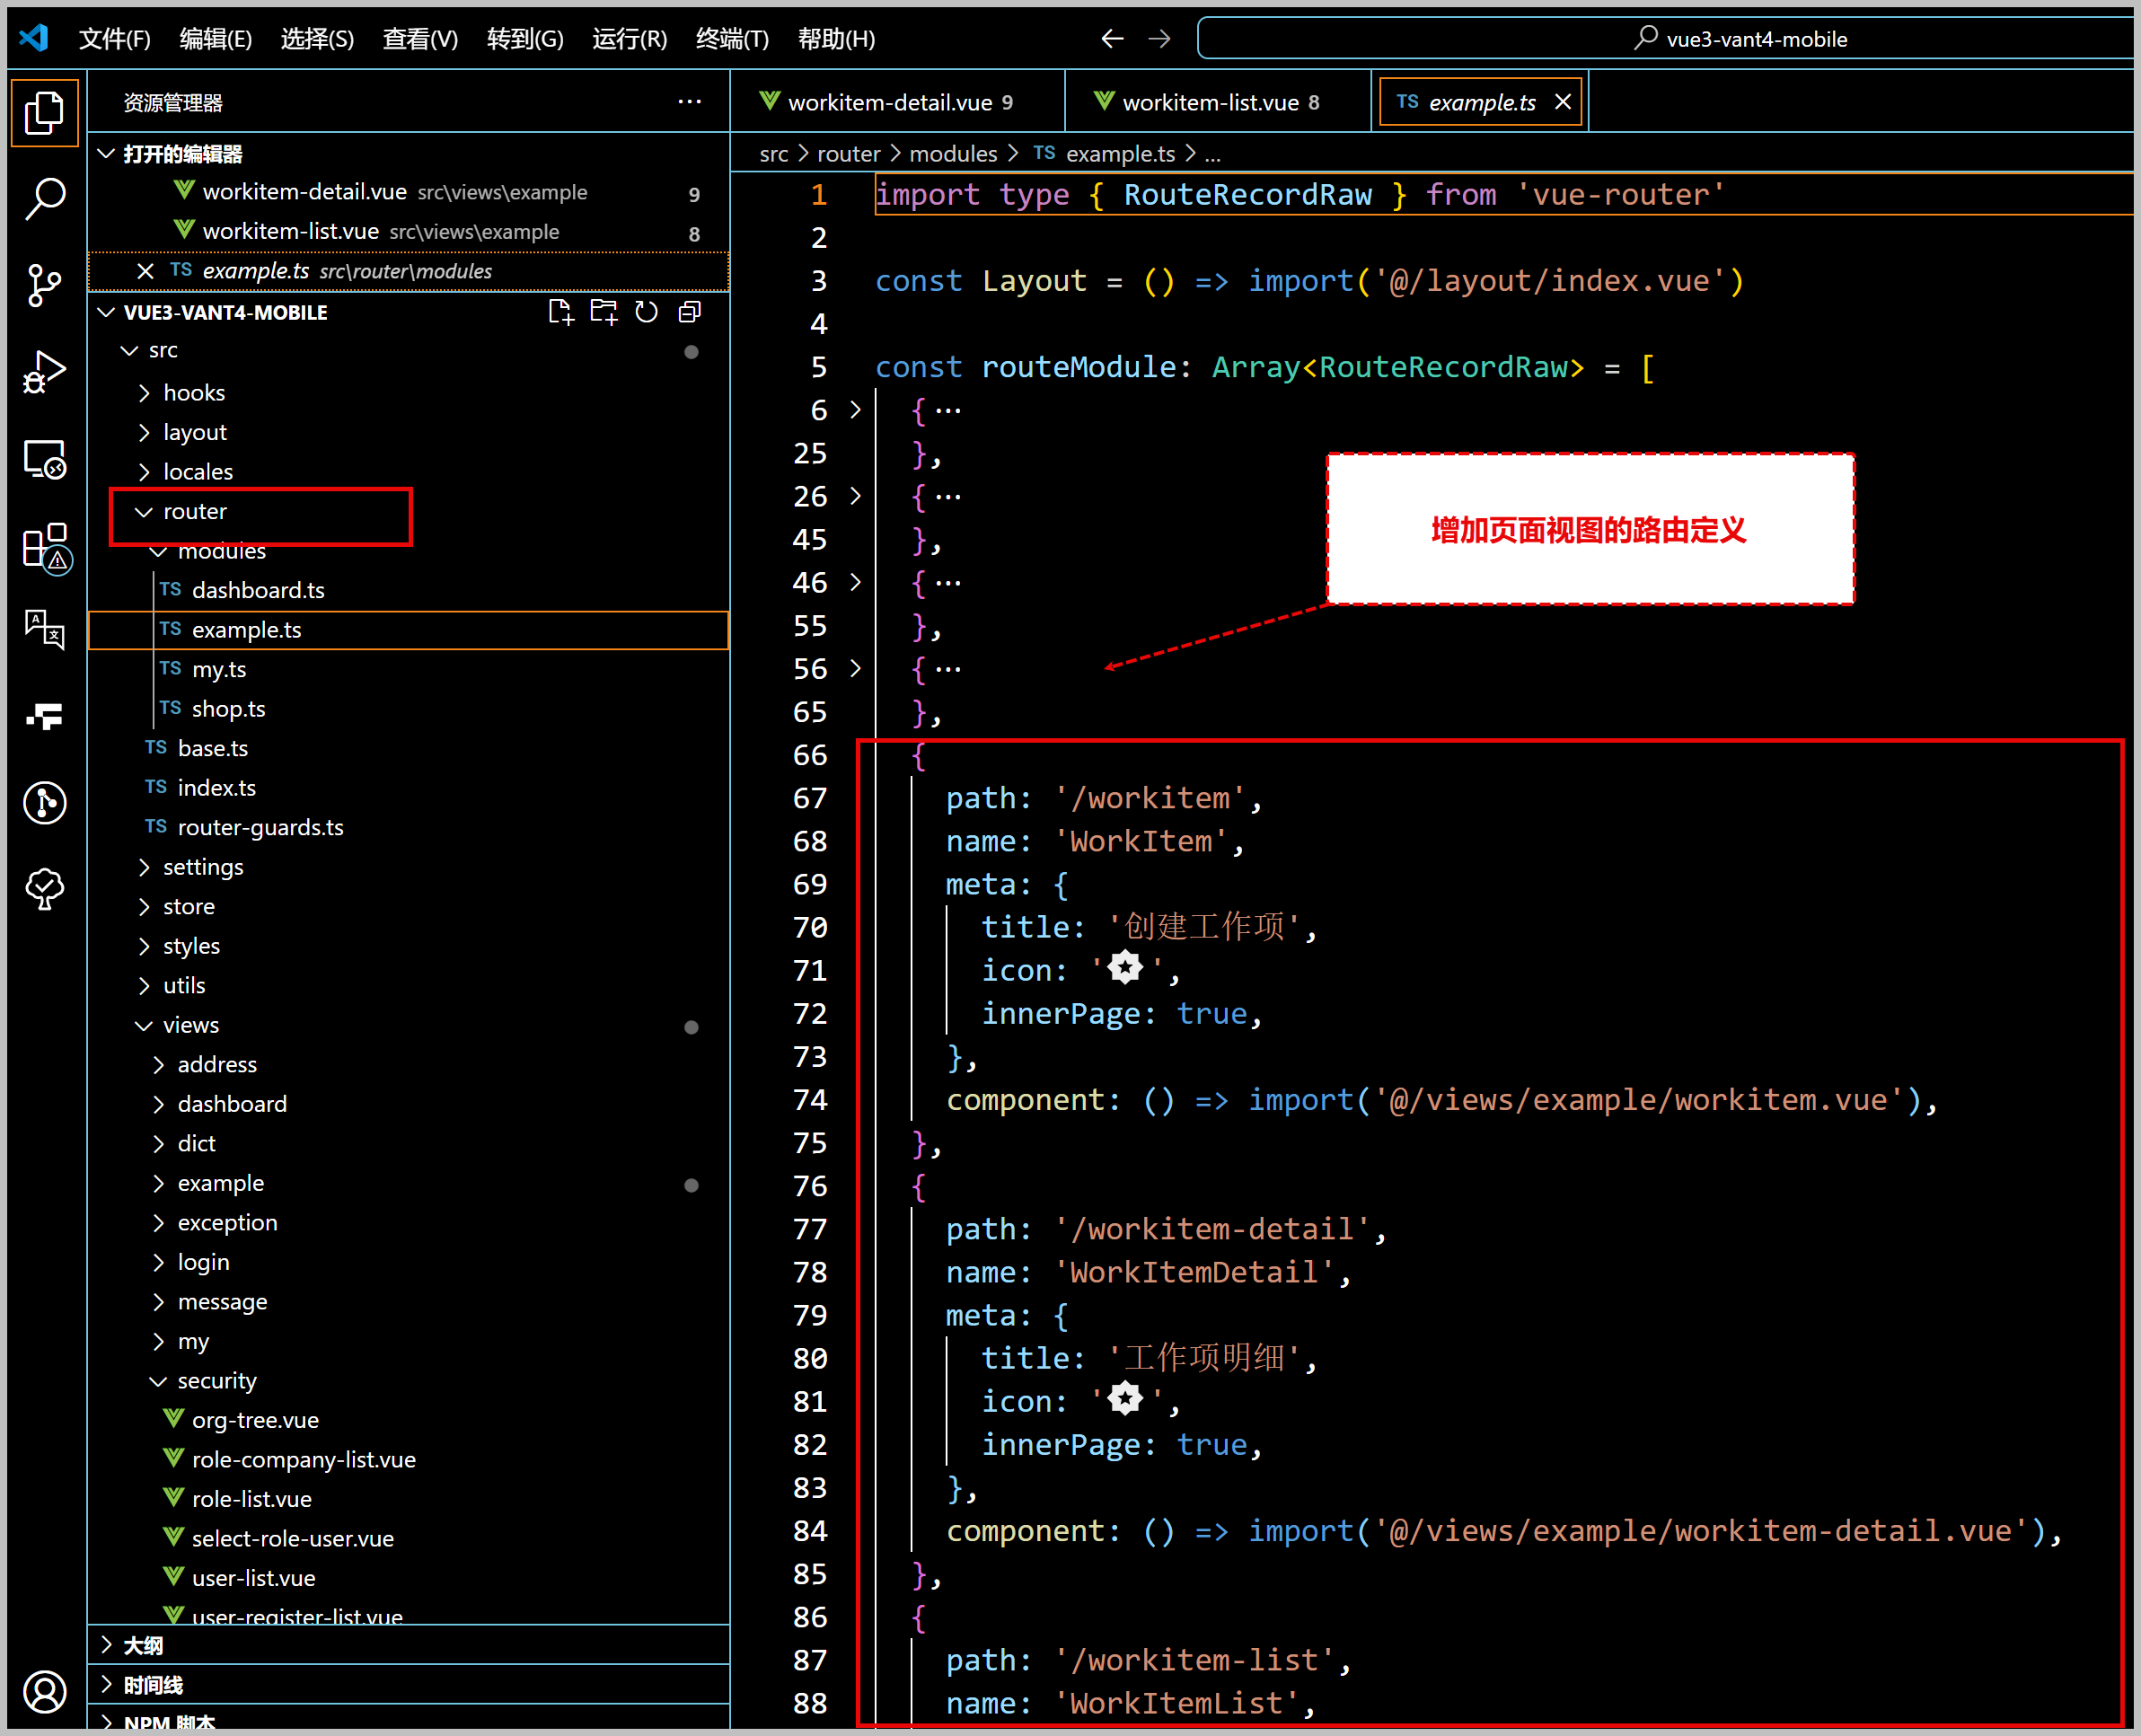Screen dimensions: 2141x1736
Task: Refresh the explorer file tree
Action: (647, 312)
